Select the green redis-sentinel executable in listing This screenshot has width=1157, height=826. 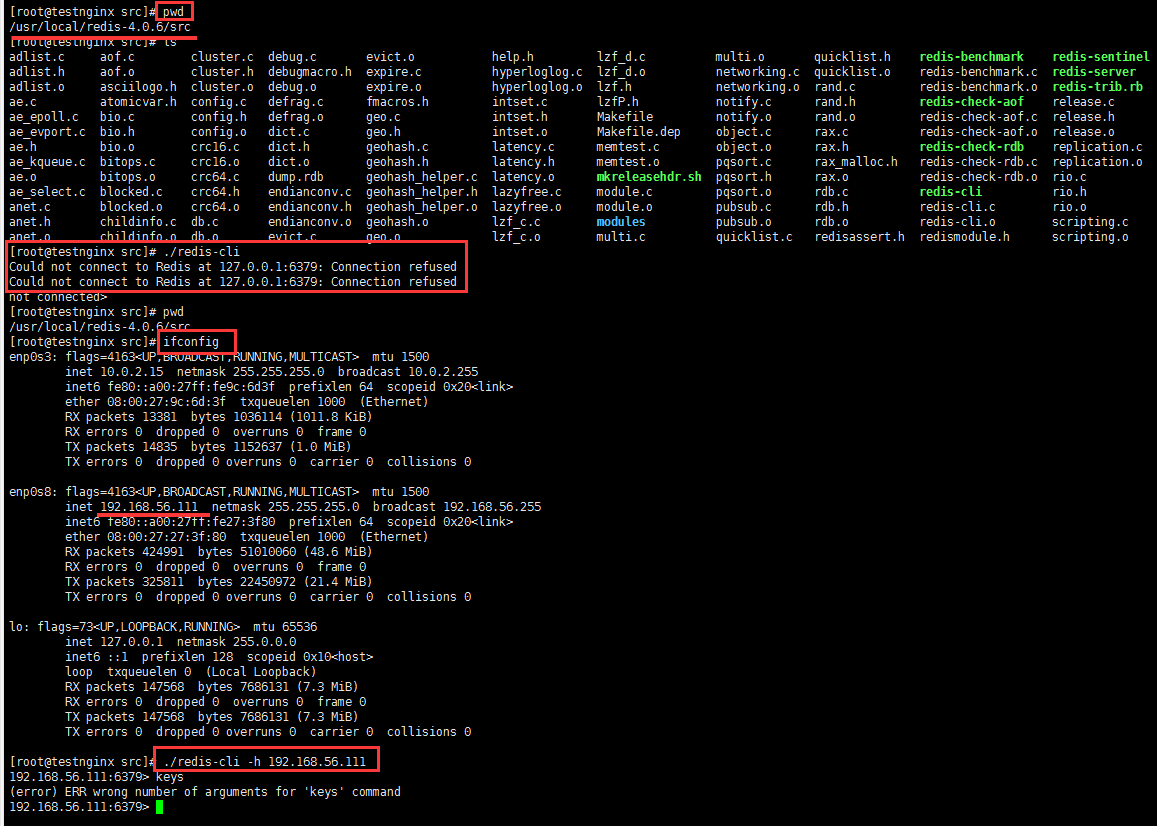pyautogui.click(x=1100, y=57)
